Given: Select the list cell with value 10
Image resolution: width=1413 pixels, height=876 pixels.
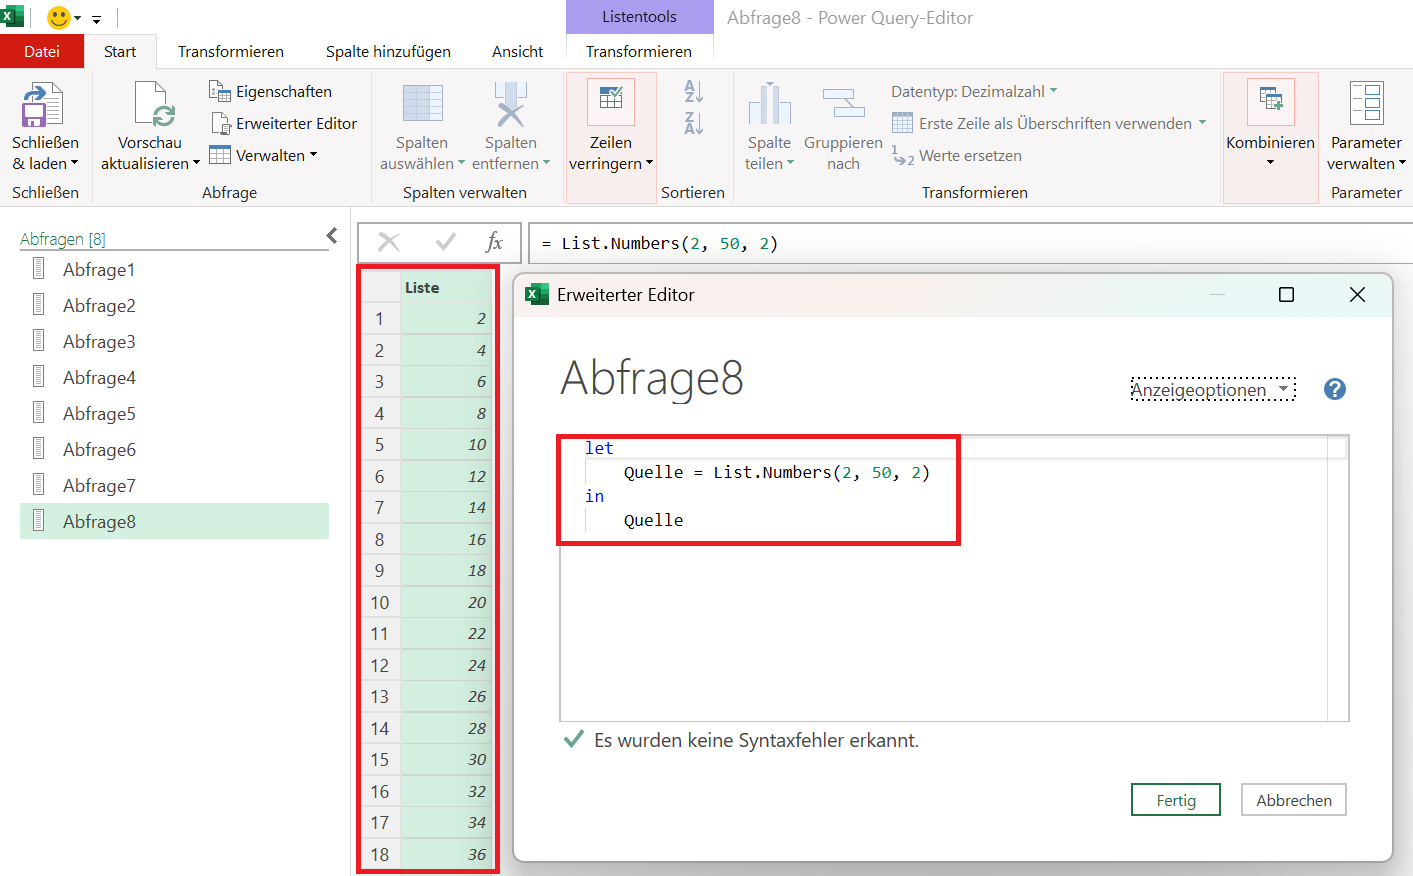Looking at the screenshot, I should [x=446, y=444].
